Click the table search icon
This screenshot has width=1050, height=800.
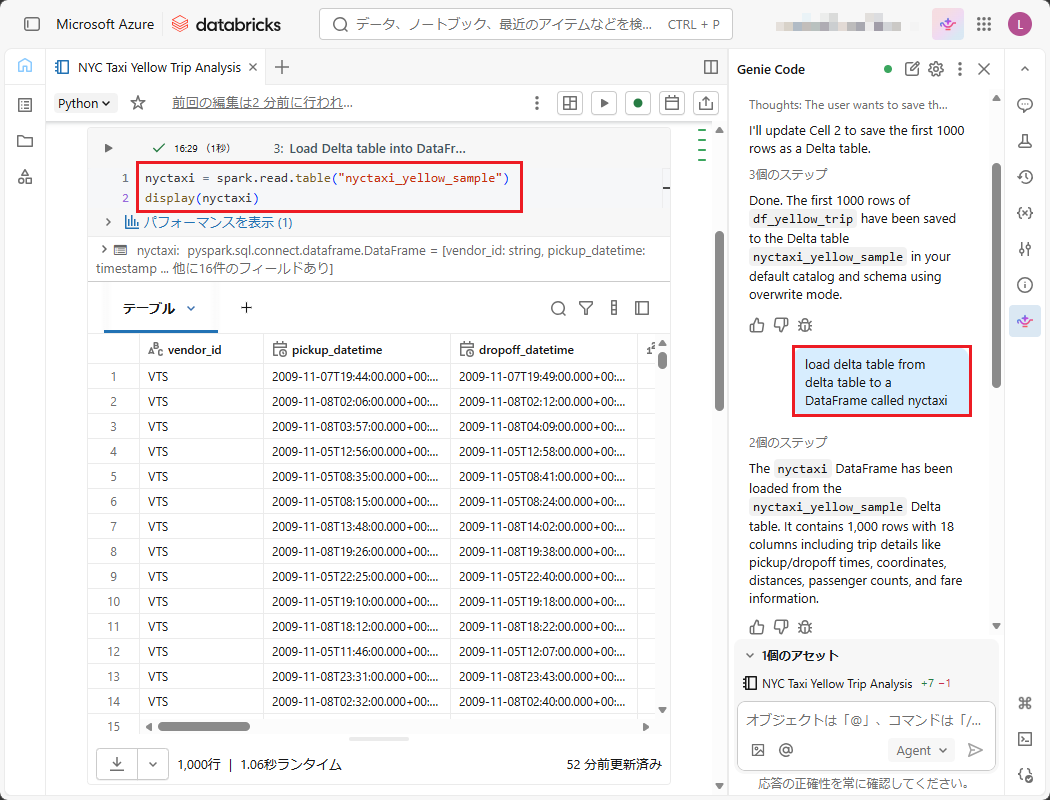[x=559, y=308]
